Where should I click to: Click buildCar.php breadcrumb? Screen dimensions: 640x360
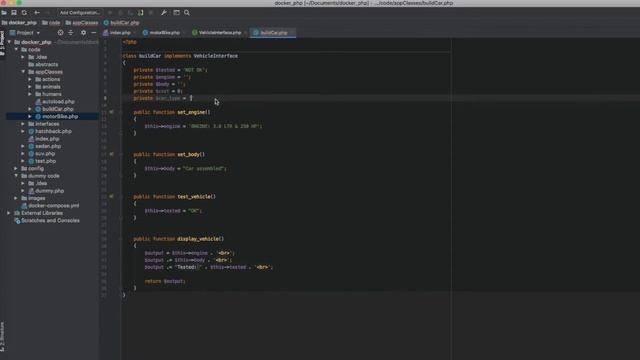coord(122,23)
